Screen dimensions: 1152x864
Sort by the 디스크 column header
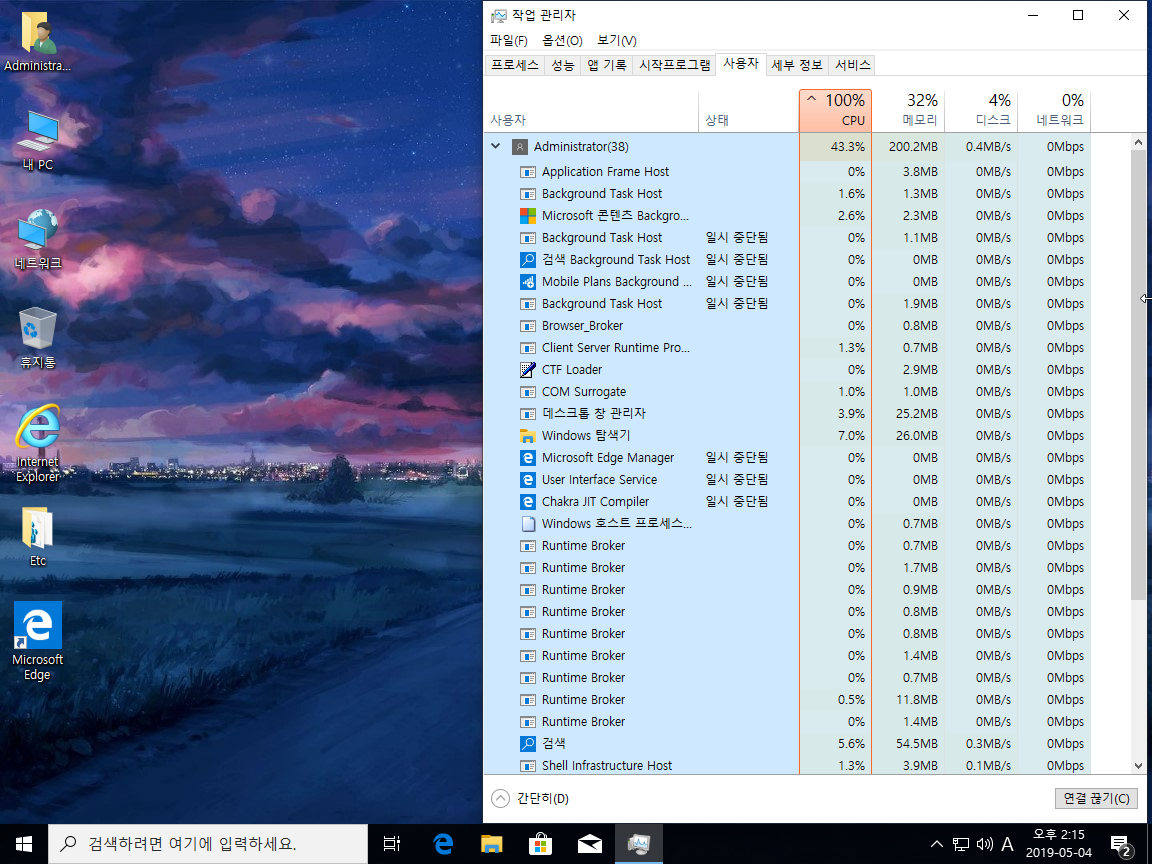click(x=981, y=110)
